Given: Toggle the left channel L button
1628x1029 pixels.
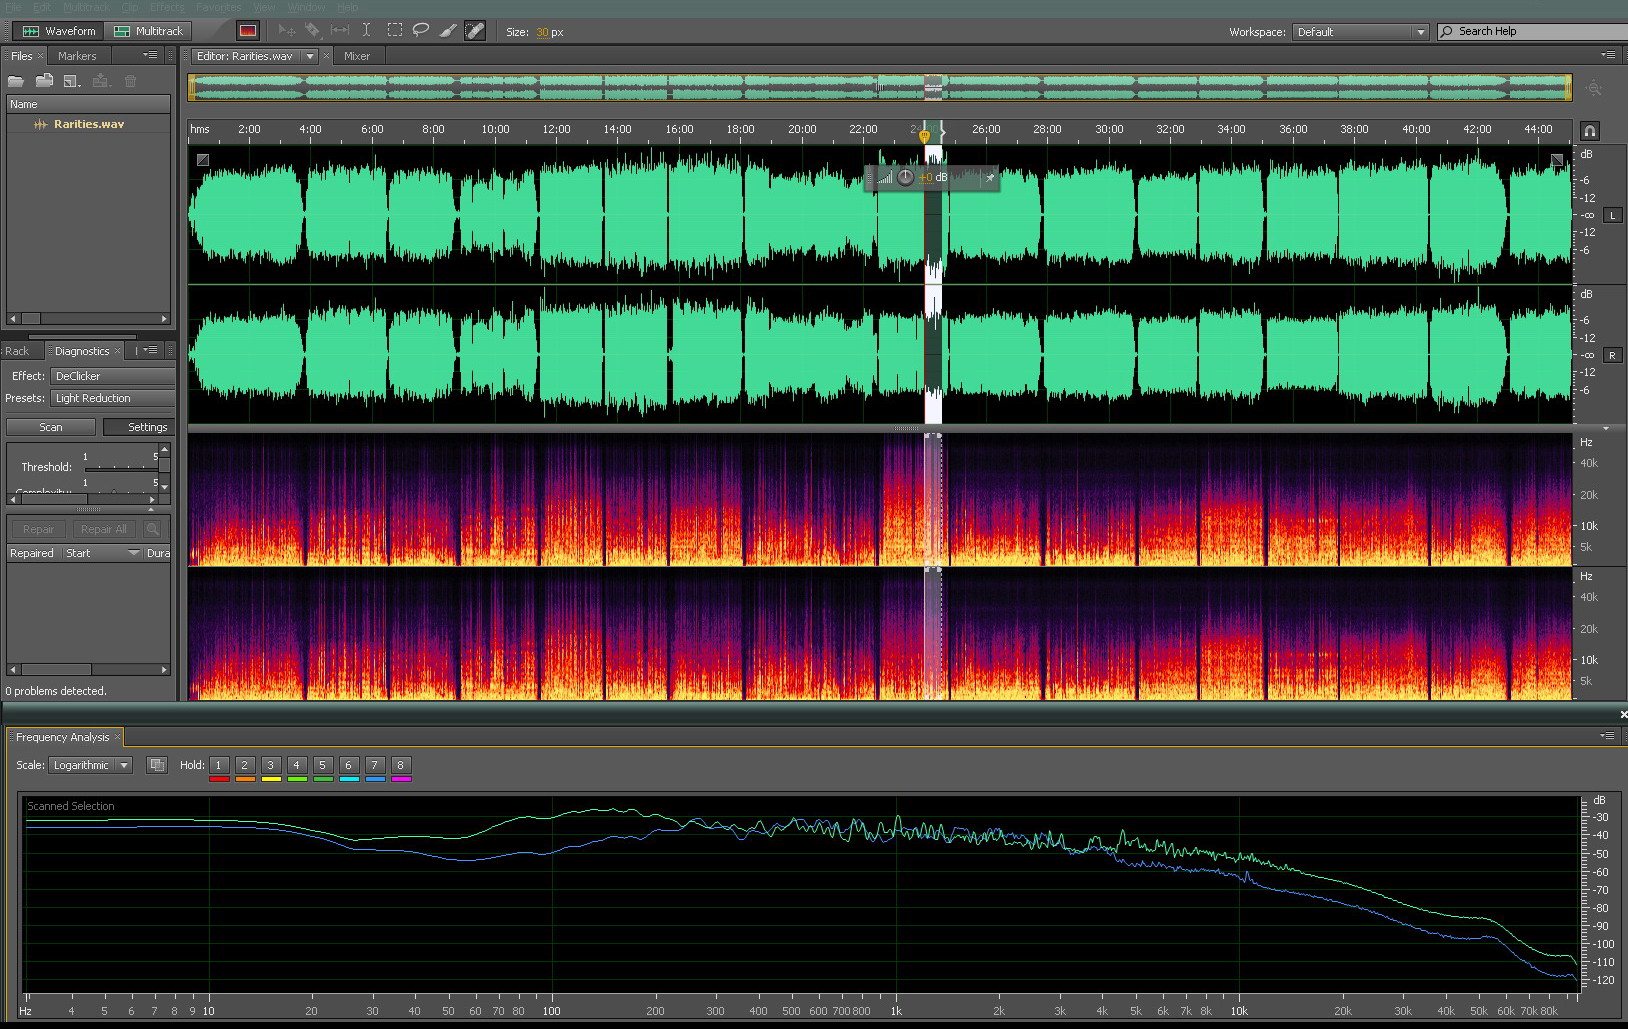Looking at the screenshot, I should pos(1613,216).
